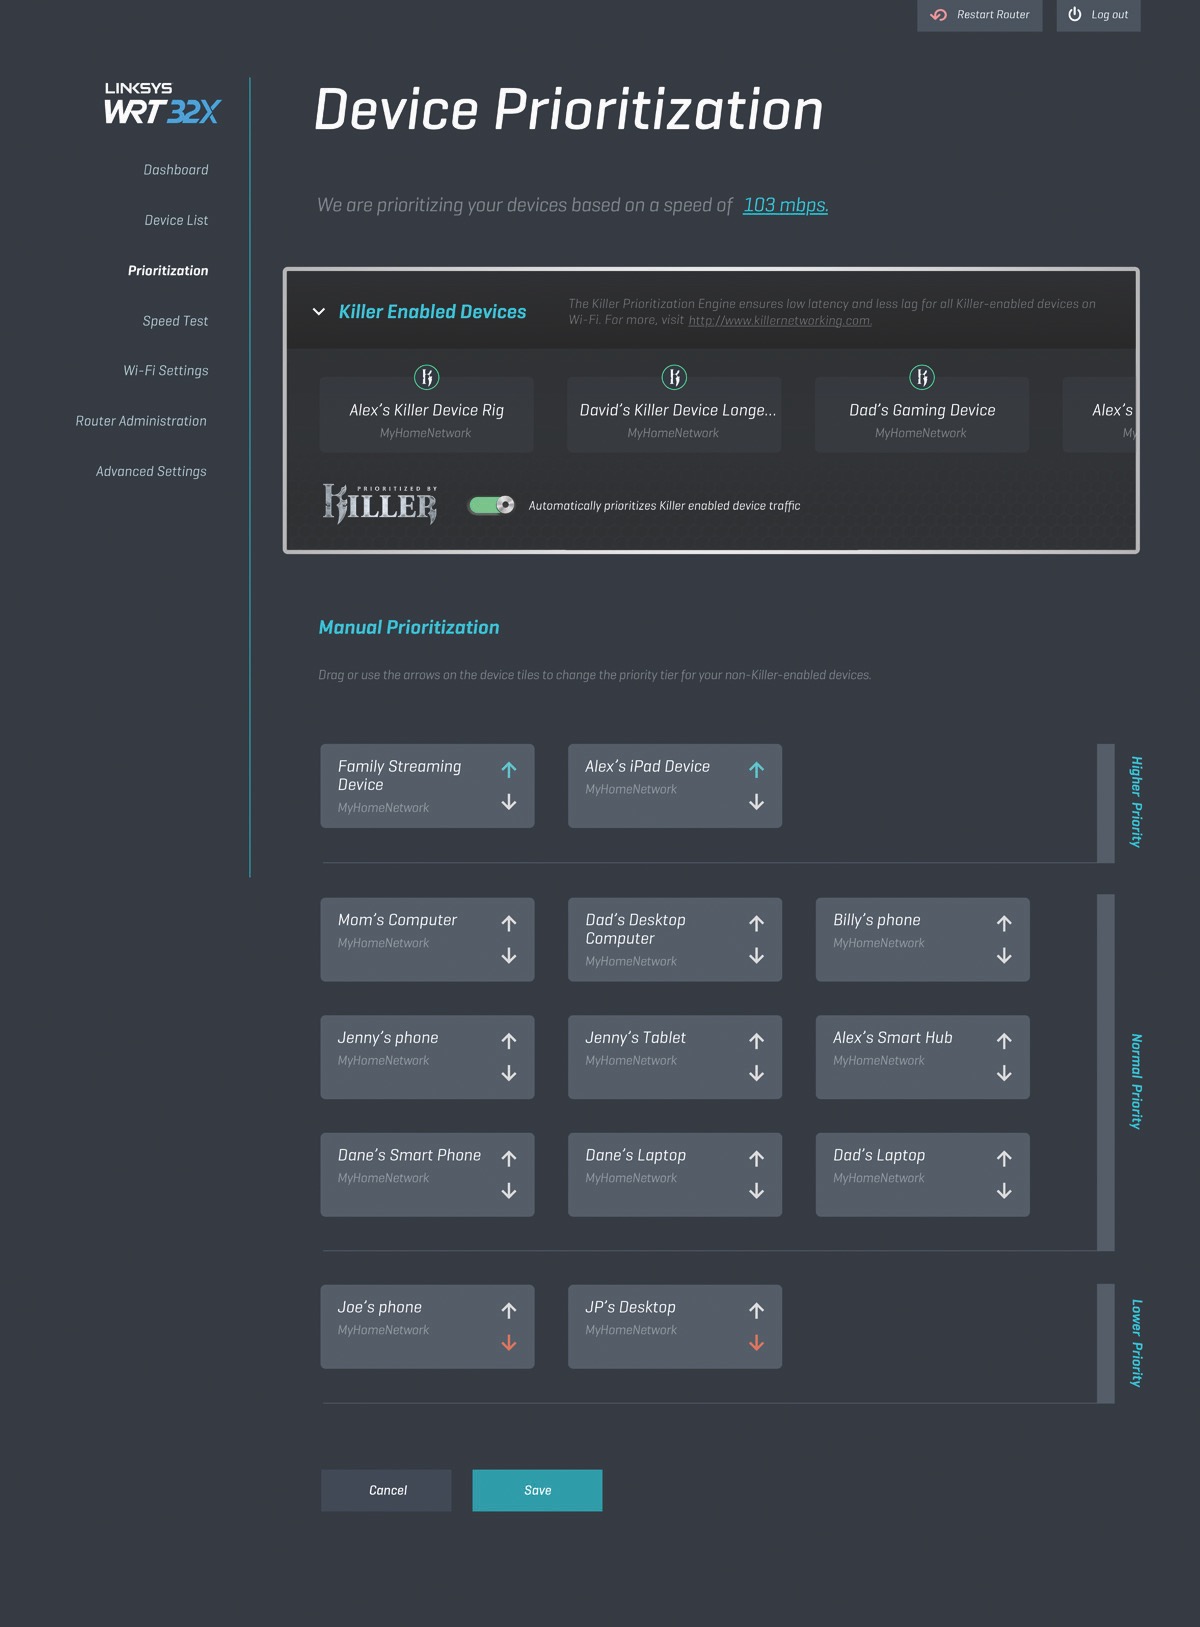The image size is (1200, 1627).
Task: Click the Restart Router button
Action: click(979, 15)
